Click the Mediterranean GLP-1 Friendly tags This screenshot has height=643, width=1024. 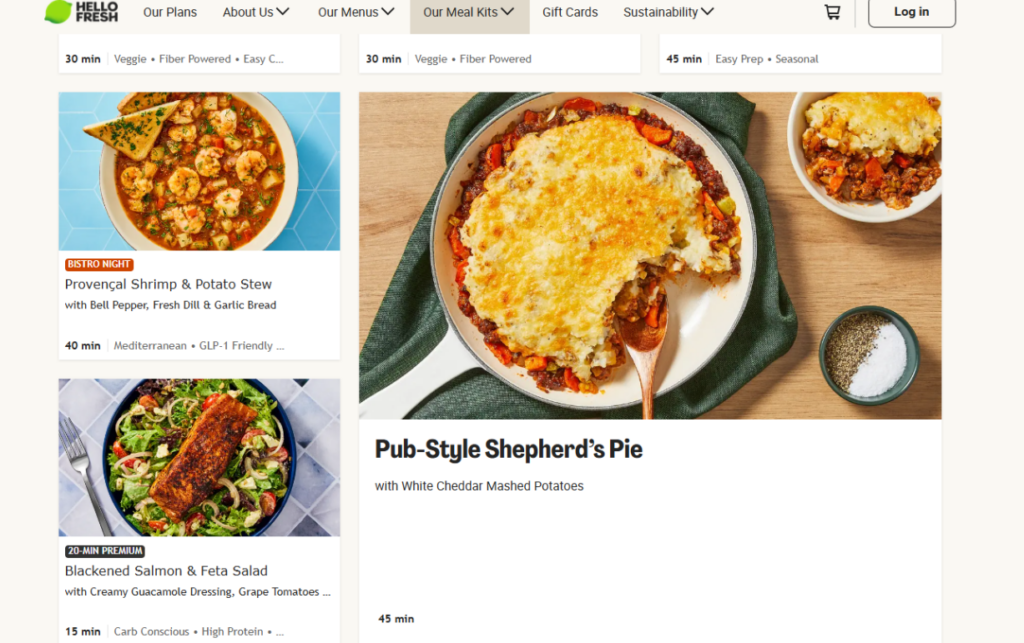[x=199, y=346]
